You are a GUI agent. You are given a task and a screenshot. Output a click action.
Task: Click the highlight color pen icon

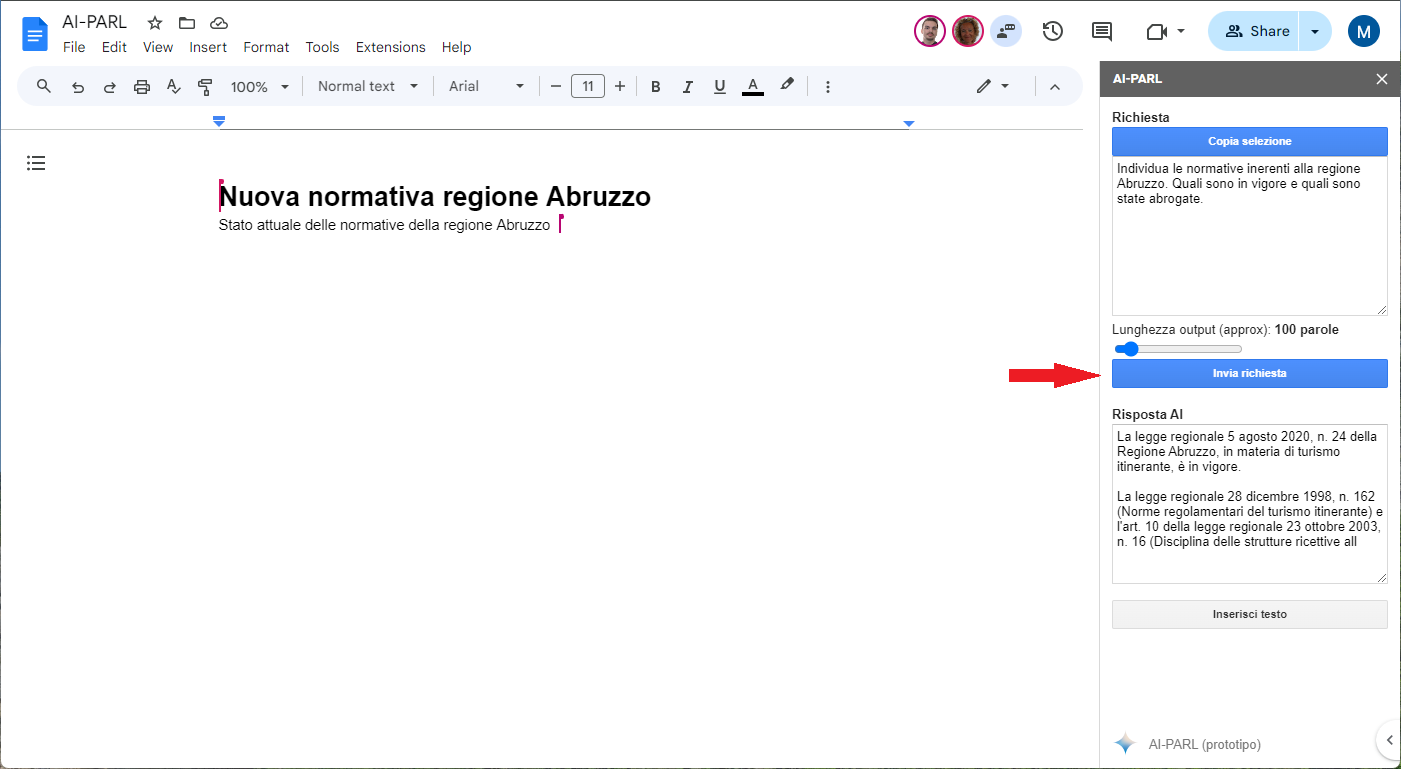click(787, 86)
